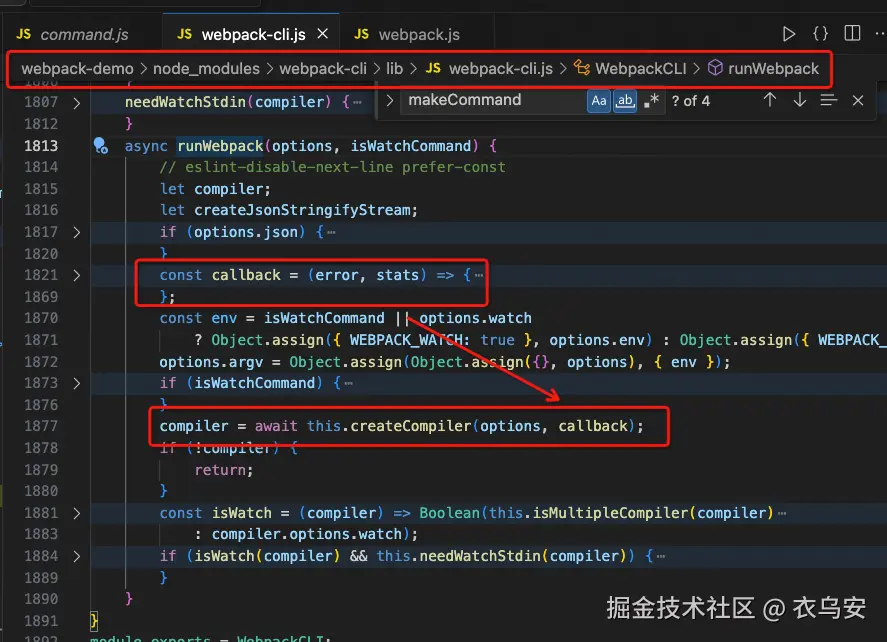887x642 pixels.
Task: Click compiler.options.watch on line 1883
Action: 307,535
